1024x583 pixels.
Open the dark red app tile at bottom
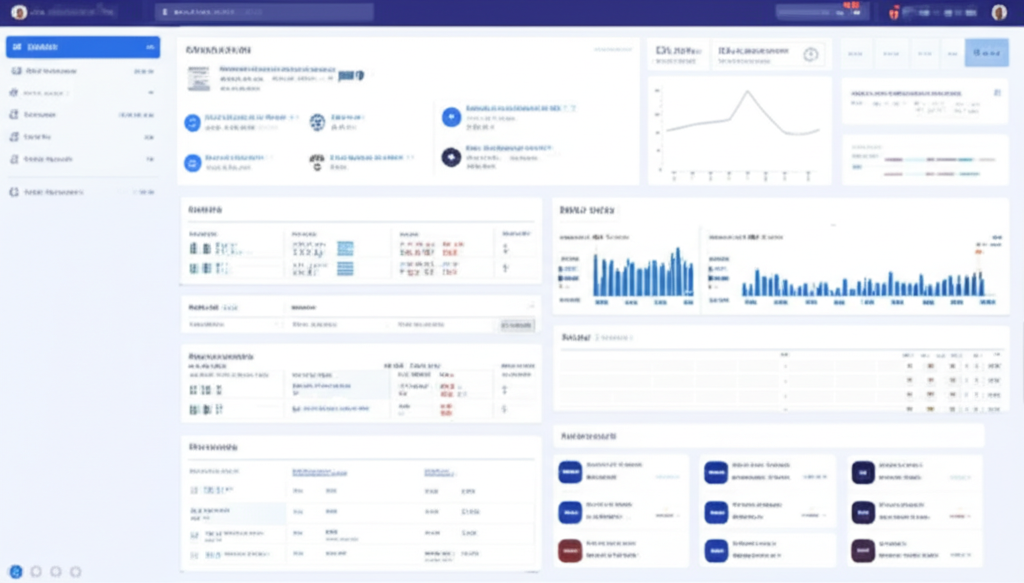pyautogui.click(x=570, y=549)
